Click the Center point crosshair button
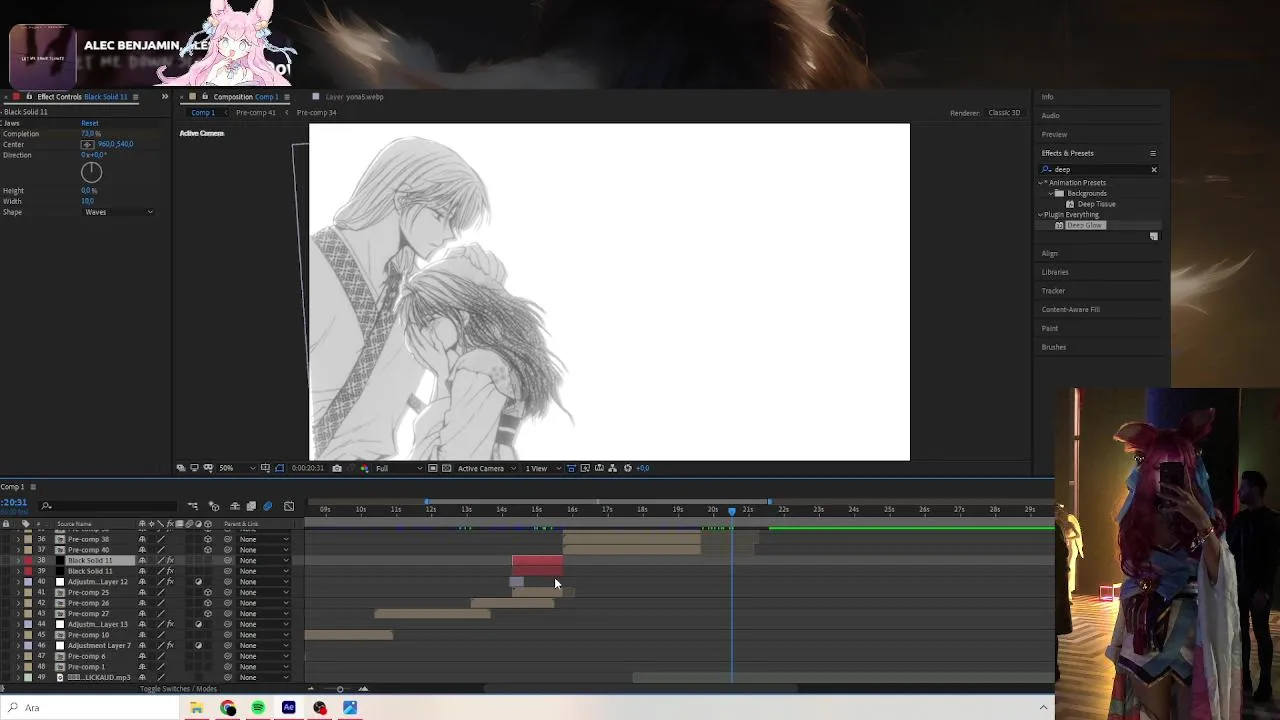Screen dimensions: 1280x720 tap(87, 145)
